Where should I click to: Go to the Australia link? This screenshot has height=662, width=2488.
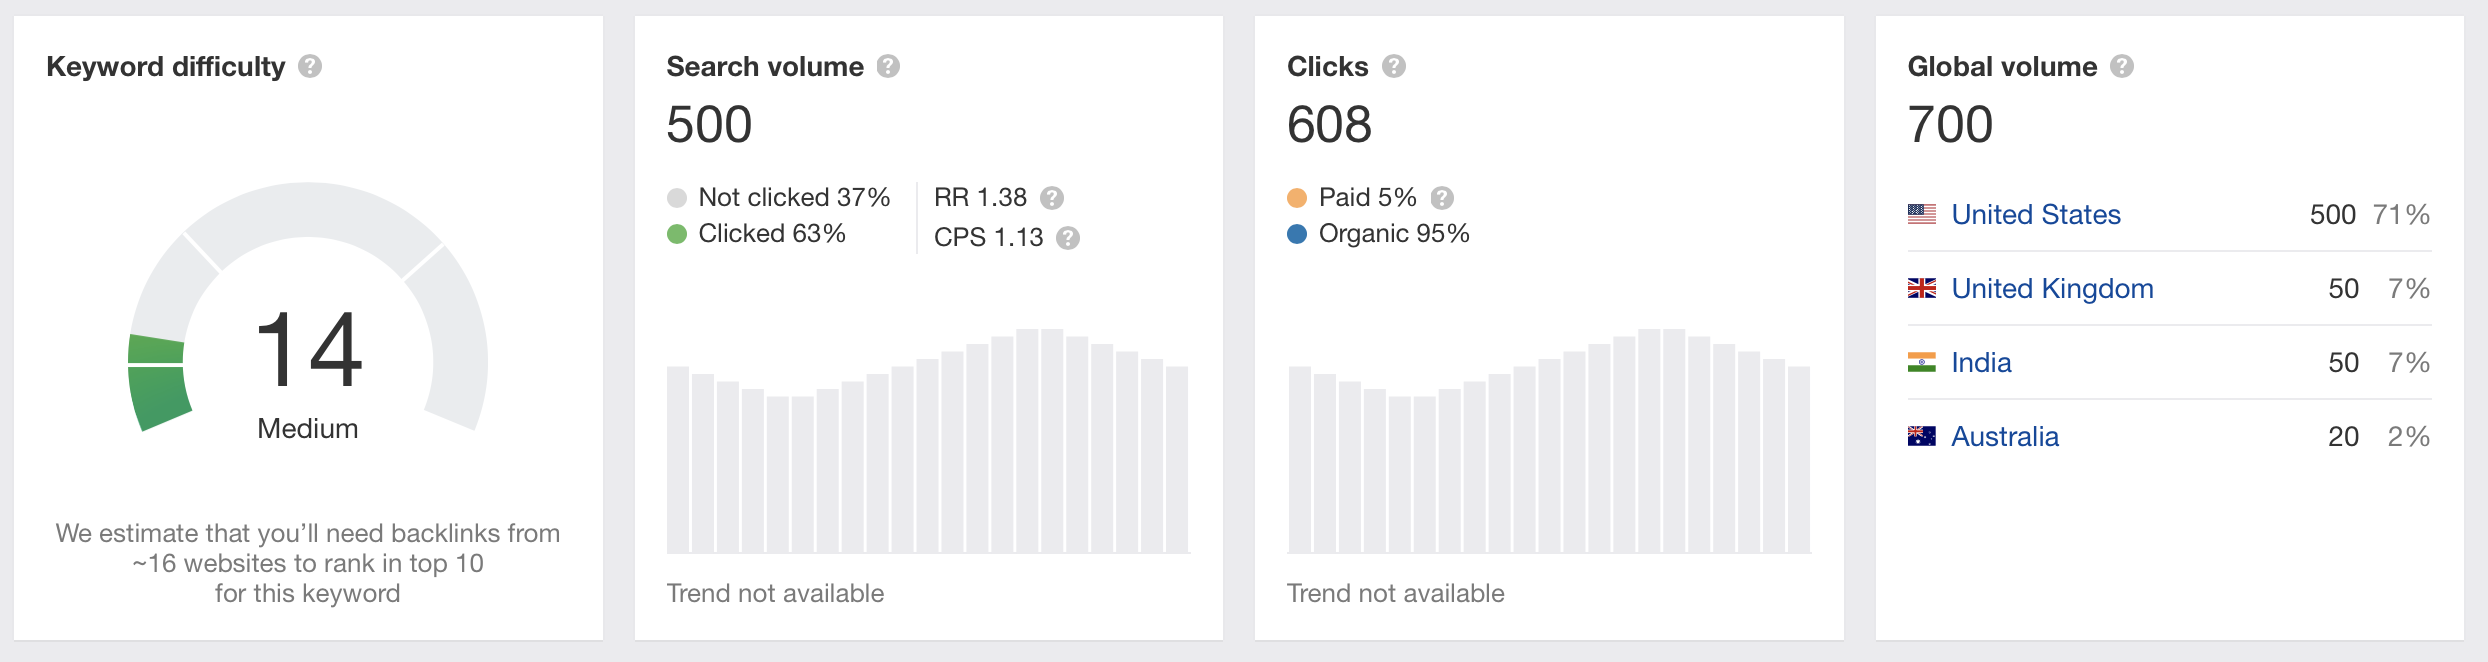(2005, 436)
